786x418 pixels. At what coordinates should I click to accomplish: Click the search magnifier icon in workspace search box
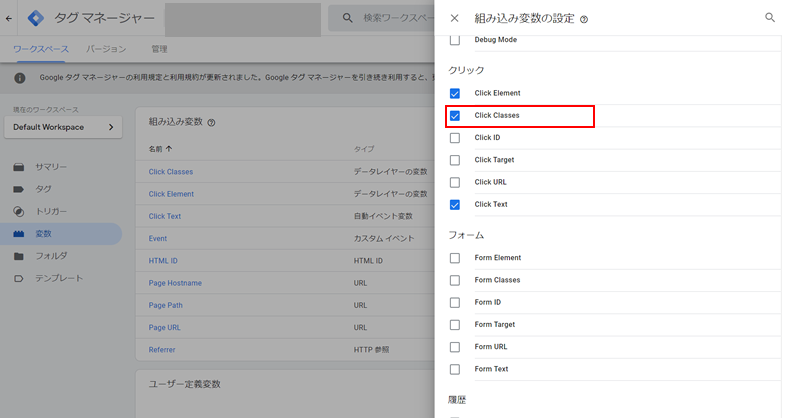347,18
